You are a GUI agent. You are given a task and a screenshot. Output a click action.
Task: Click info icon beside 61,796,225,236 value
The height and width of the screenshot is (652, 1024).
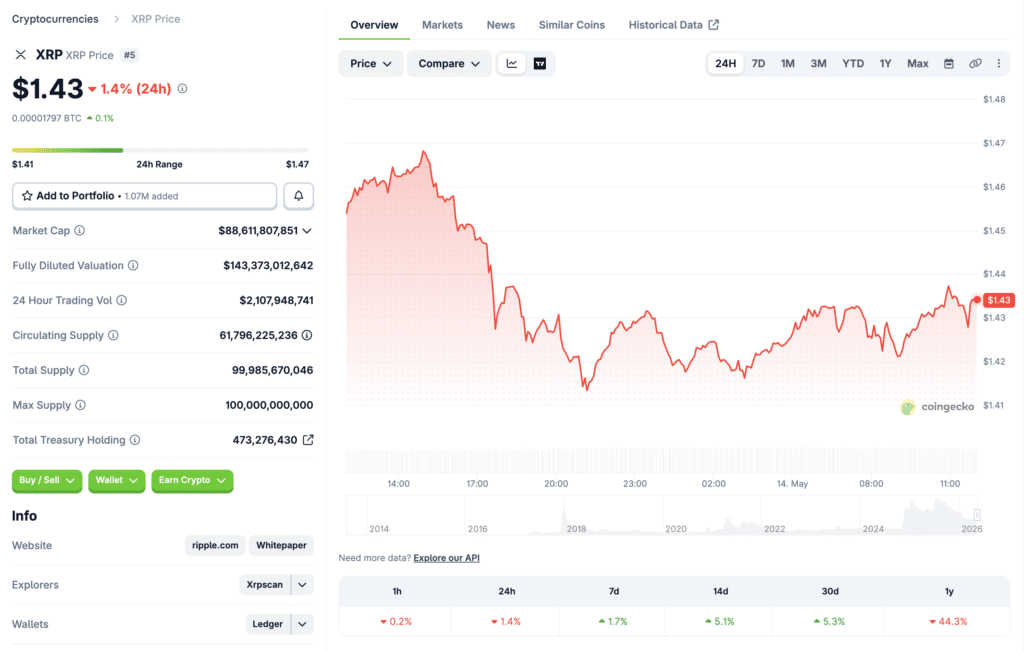click(x=307, y=335)
